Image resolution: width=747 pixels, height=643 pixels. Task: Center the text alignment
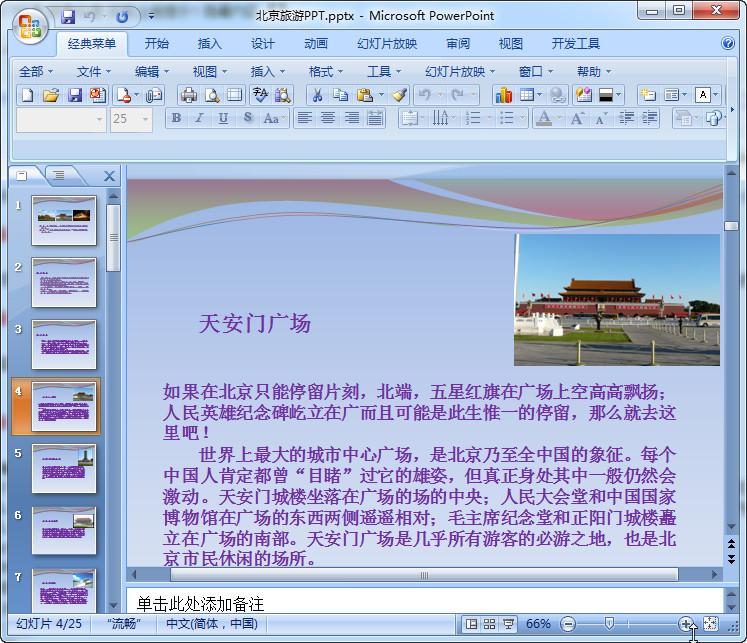coord(328,118)
